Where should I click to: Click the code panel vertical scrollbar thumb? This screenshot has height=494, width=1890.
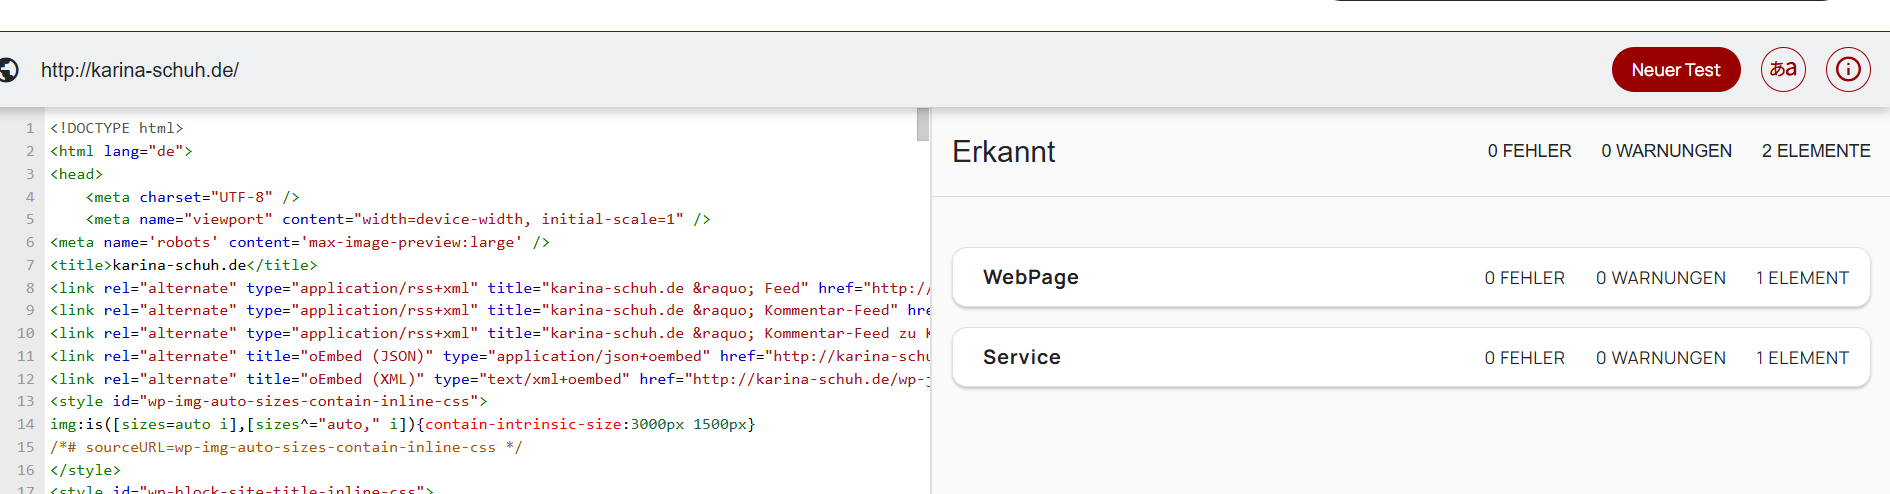click(922, 124)
